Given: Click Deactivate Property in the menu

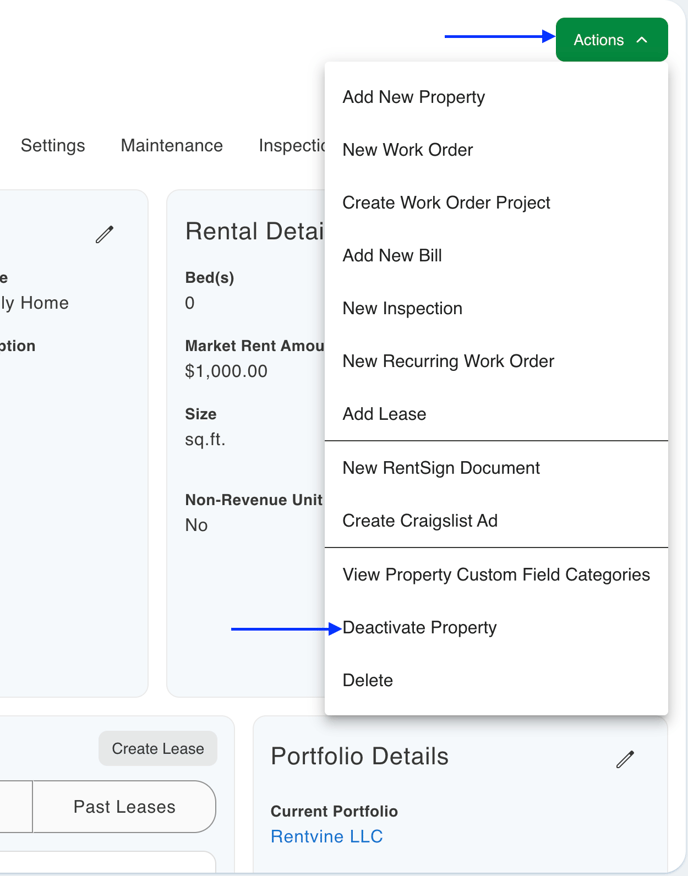Looking at the screenshot, I should point(419,628).
